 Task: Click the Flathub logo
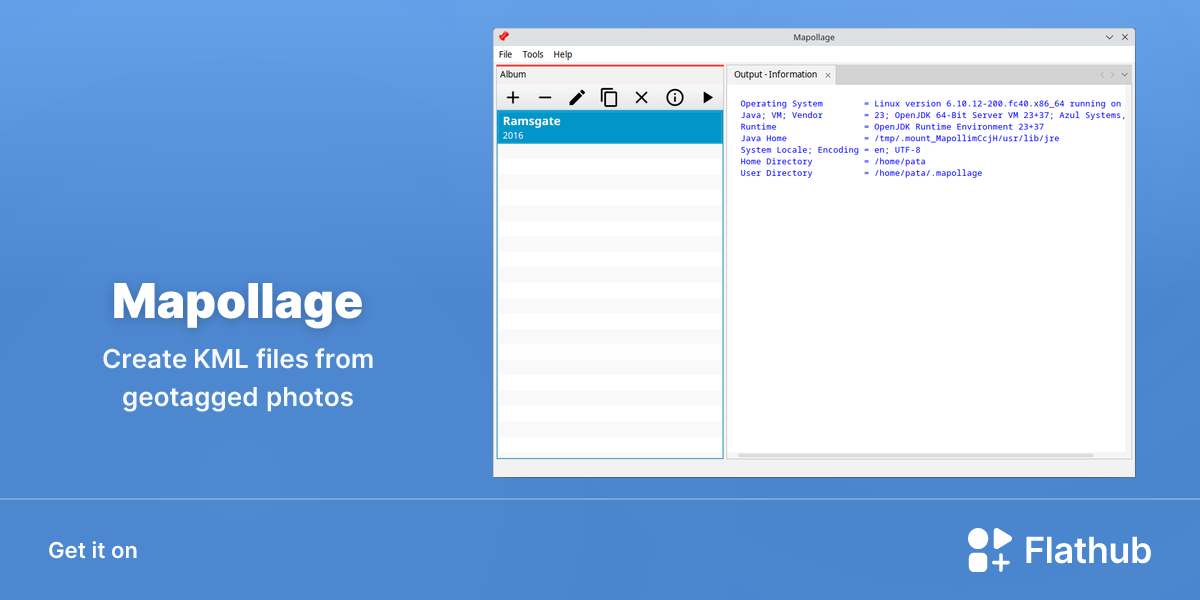tap(1059, 550)
